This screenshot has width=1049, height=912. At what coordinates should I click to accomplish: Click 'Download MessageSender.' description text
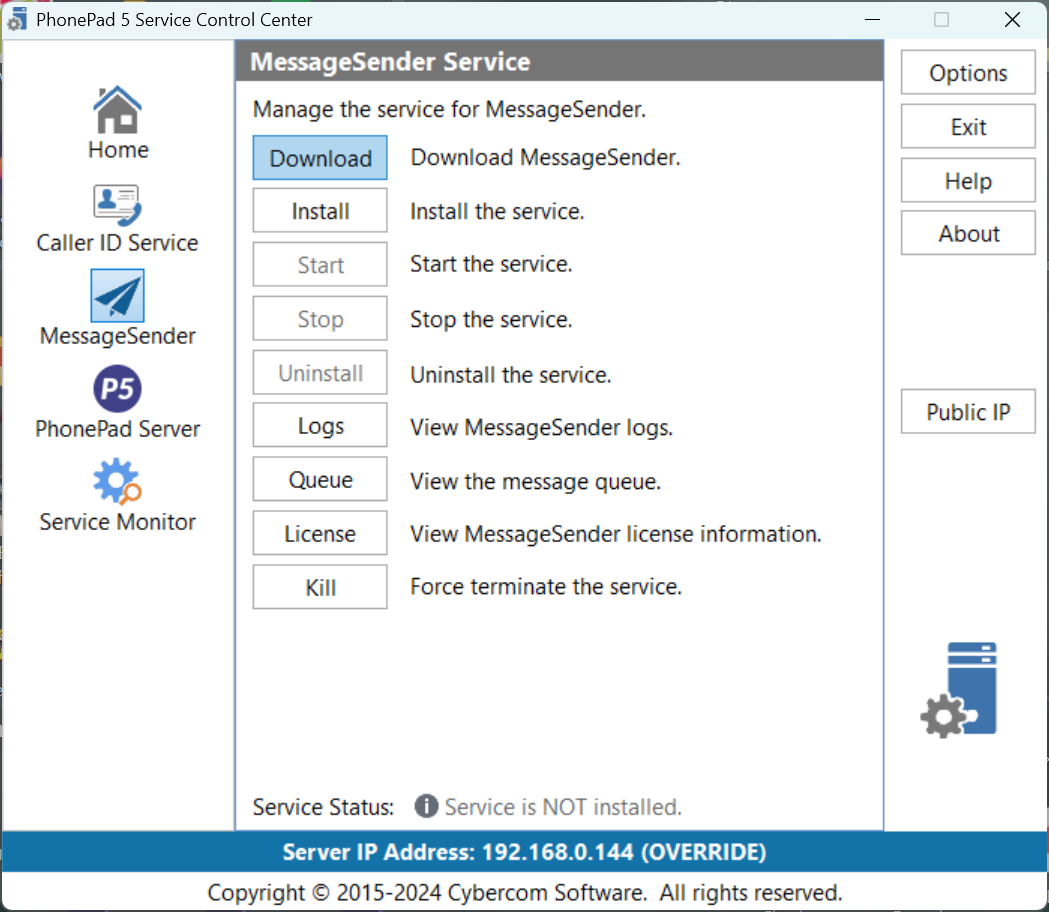(x=545, y=157)
